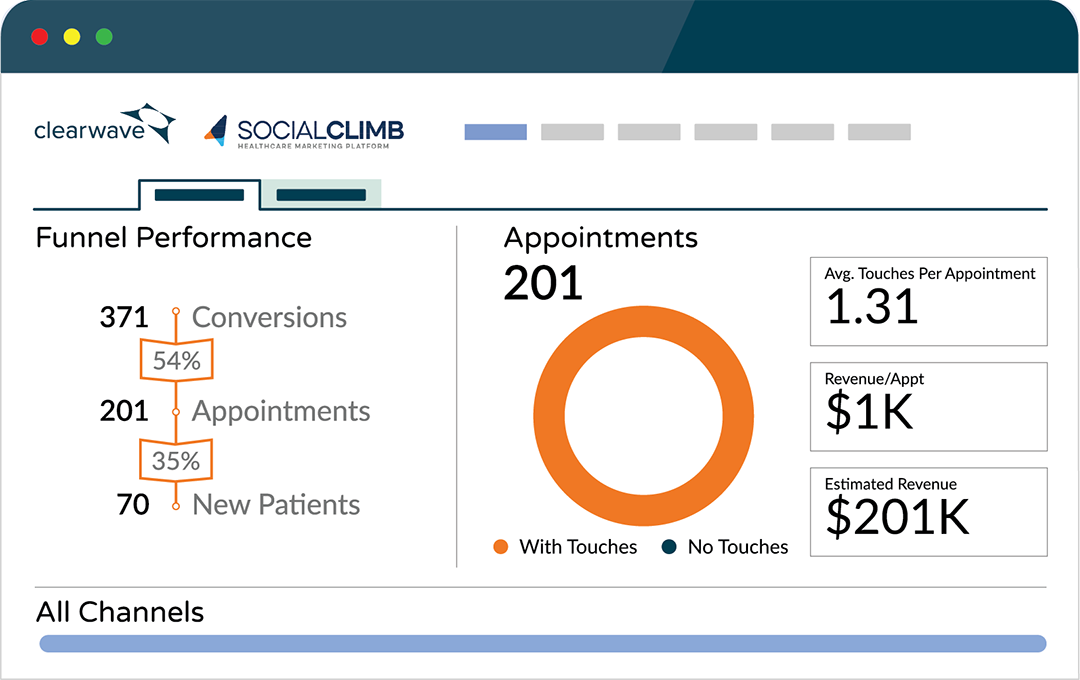Click the red window close dot

tap(40, 37)
